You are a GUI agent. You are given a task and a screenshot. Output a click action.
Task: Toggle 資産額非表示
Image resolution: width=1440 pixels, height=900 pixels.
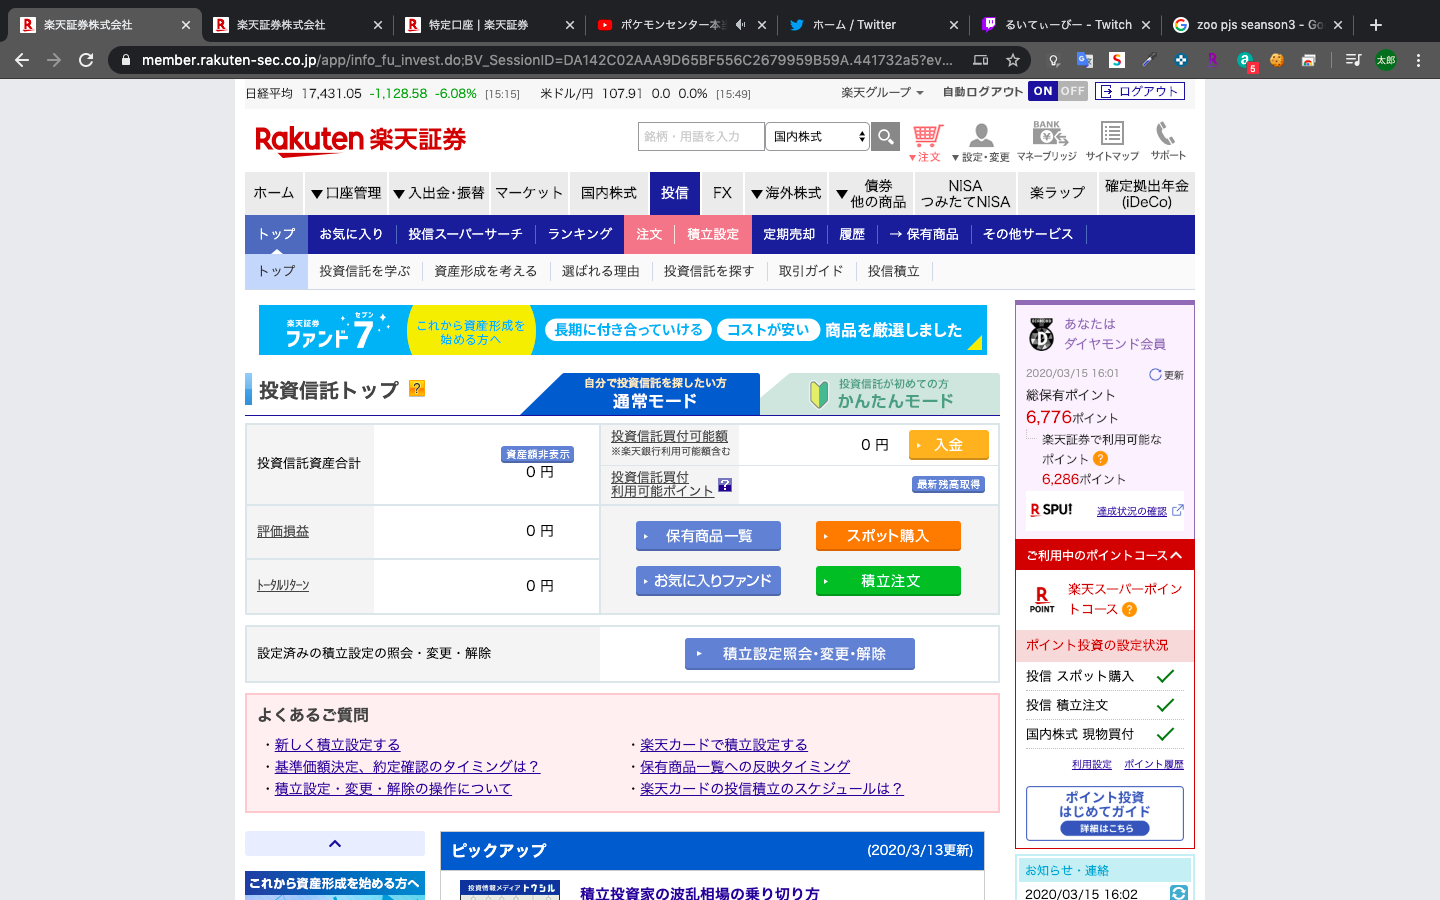[538, 454]
